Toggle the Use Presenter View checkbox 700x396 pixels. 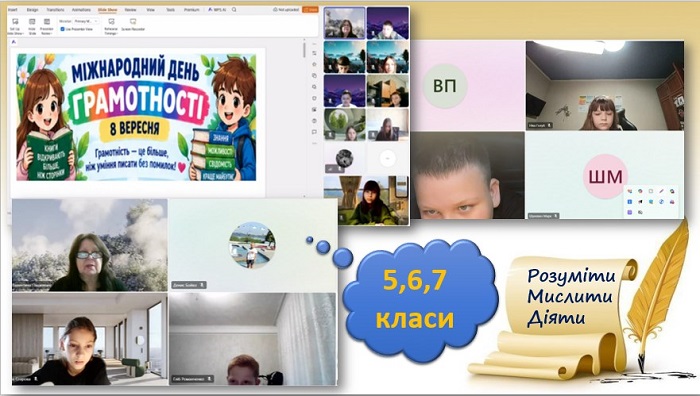[x=62, y=29]
